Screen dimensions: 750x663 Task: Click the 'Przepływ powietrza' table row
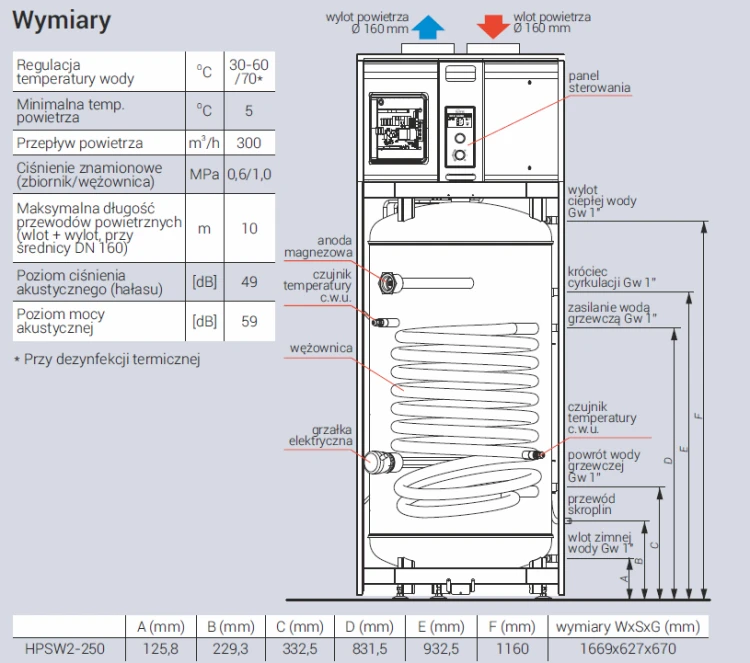144,143
